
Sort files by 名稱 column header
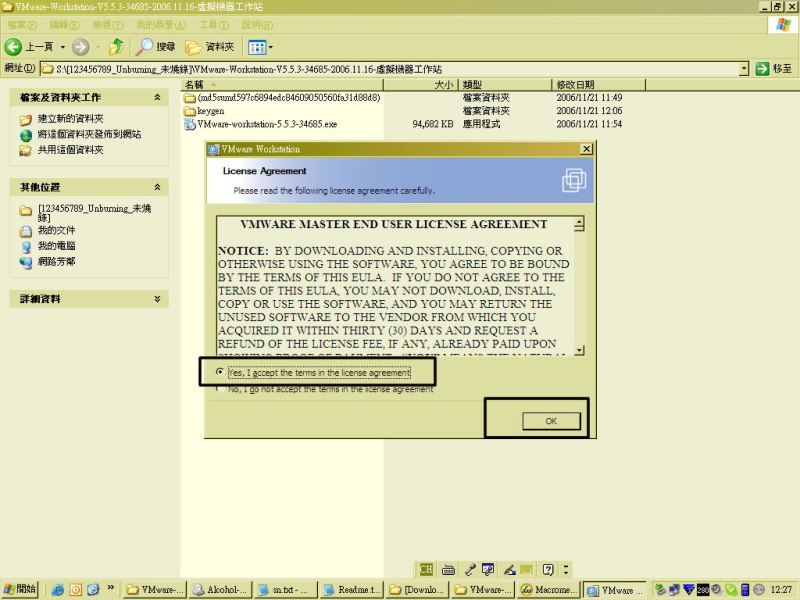coord(282,84)
